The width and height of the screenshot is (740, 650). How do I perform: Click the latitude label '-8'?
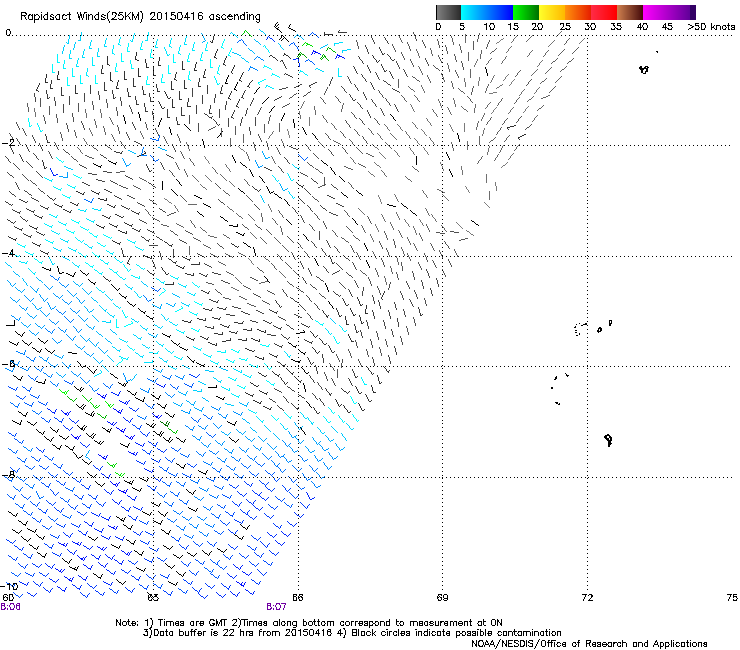[8, 474]
